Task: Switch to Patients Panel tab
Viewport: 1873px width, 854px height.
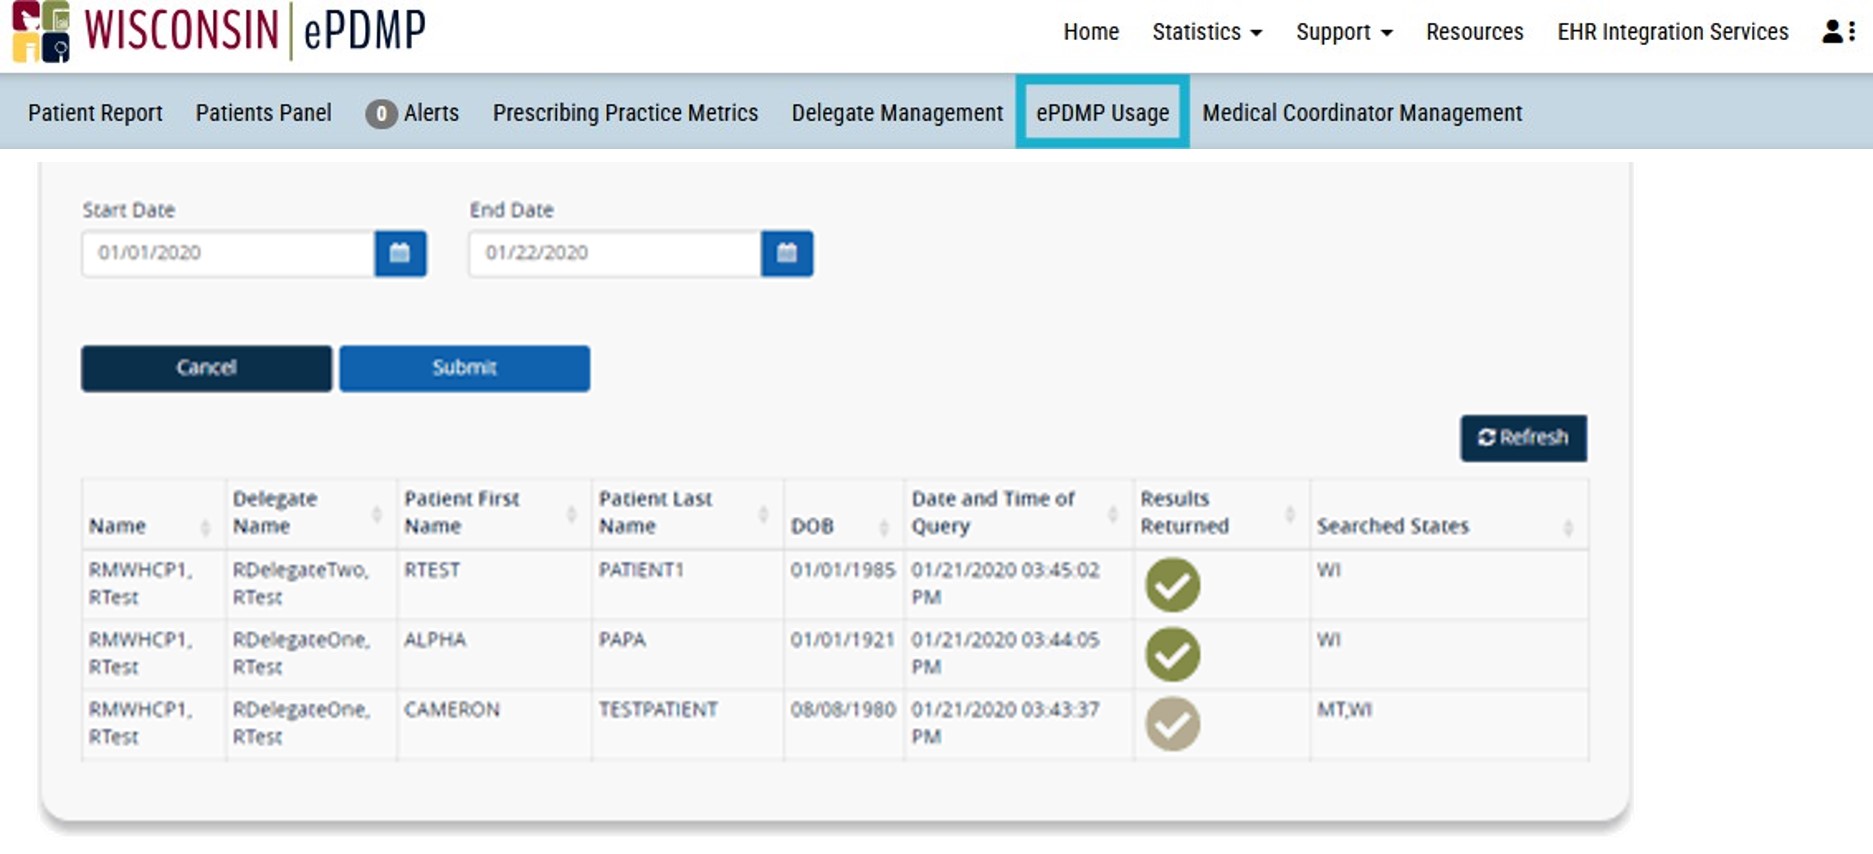Action: point(264,113)
